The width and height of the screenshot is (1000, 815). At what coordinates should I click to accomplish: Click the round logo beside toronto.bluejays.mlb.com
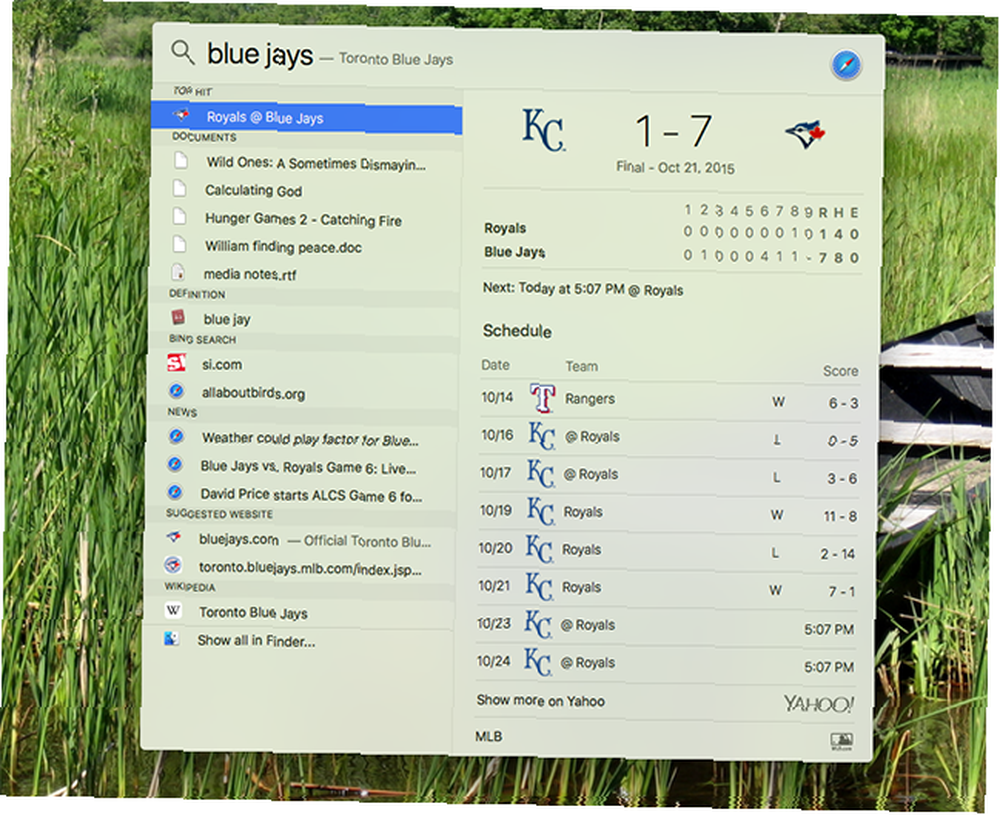(x=173, y=565)
